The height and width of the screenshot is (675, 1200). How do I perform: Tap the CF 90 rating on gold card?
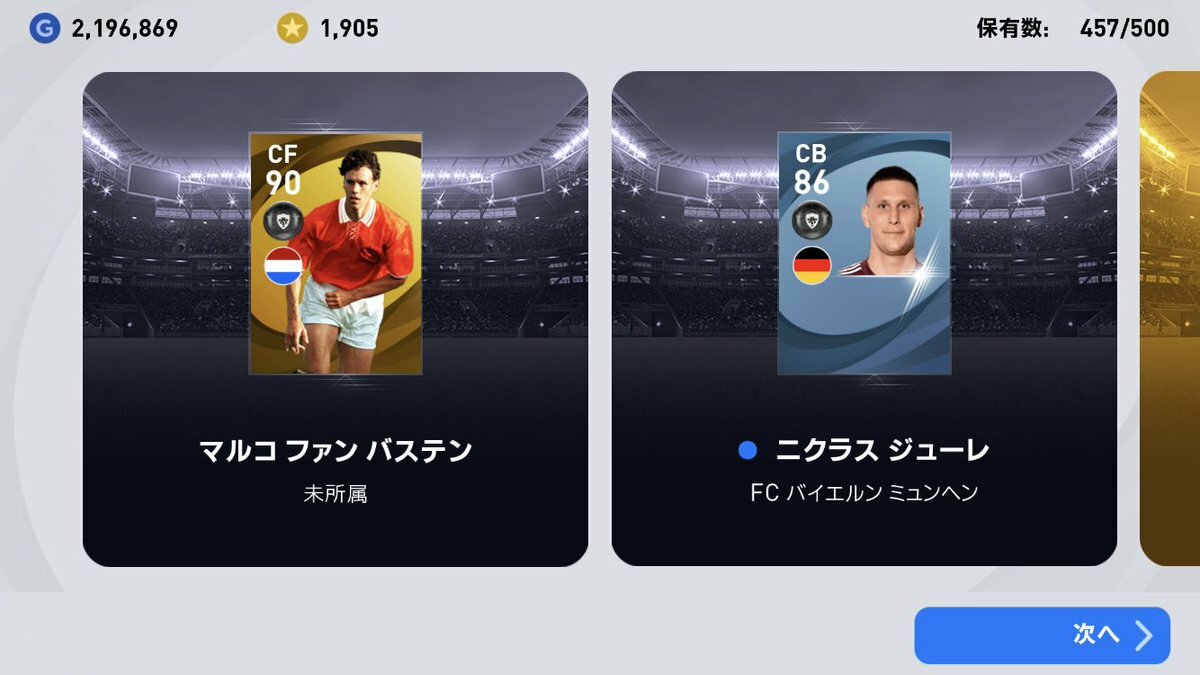(284, 170)
